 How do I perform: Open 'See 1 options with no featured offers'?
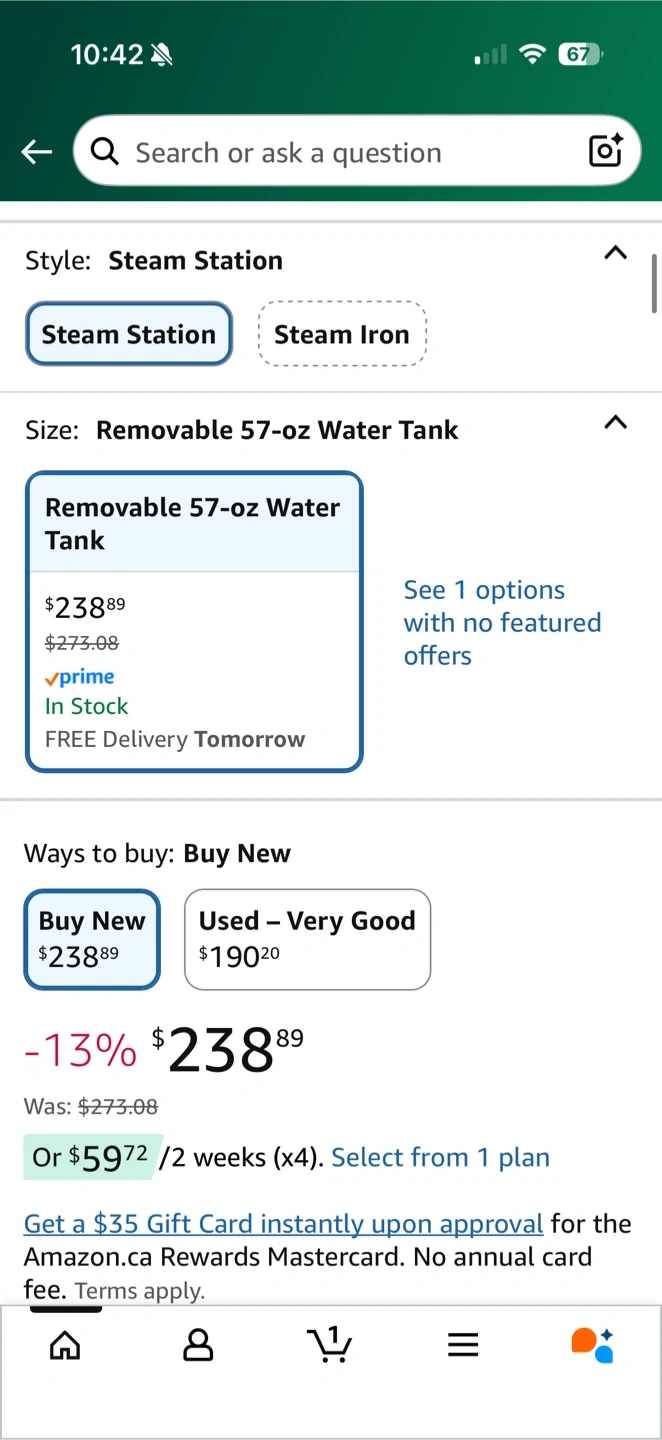tap(502, 622)
